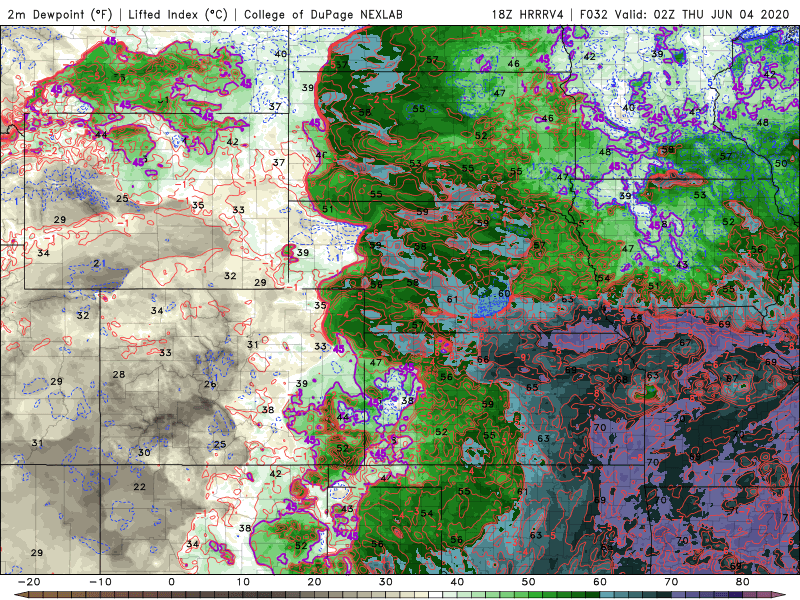Click the "22" dewpoint value on the map

[x=139, y=487]
